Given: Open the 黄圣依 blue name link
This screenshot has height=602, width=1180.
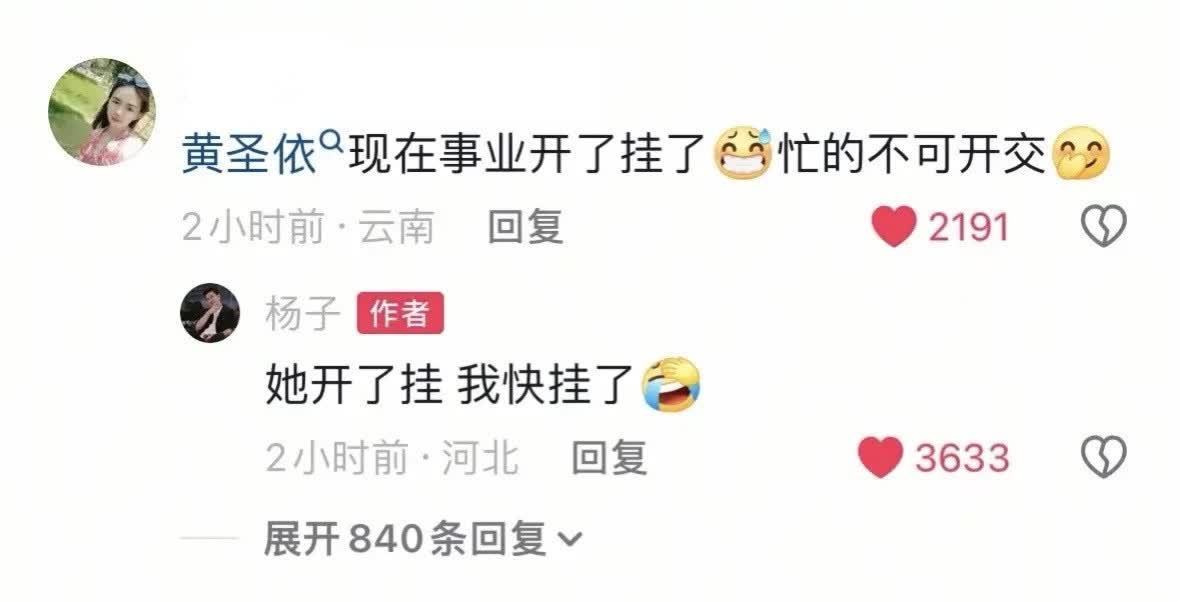Looking at the screenshot, I should point(249,155).
